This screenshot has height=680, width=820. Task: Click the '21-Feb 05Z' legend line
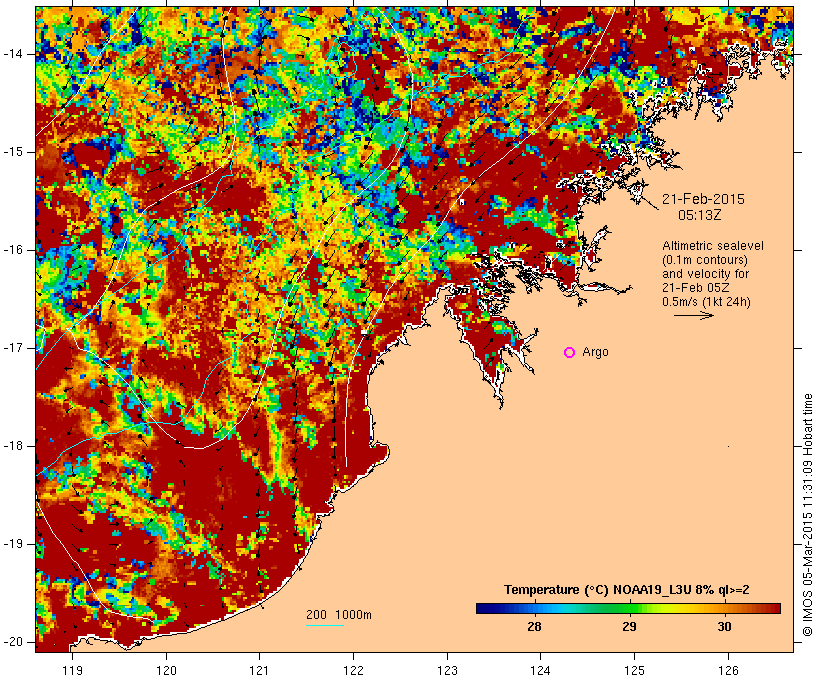click(696, 288)
